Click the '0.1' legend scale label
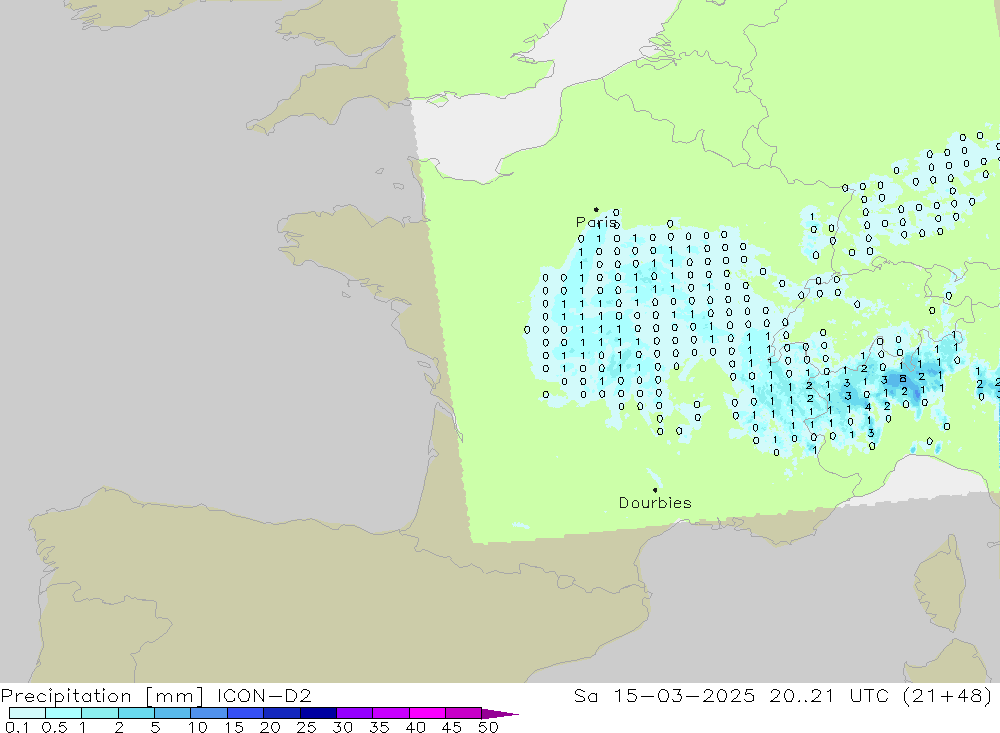The width and height of the screenshot is (1000, 733). [x=17, y=727]
